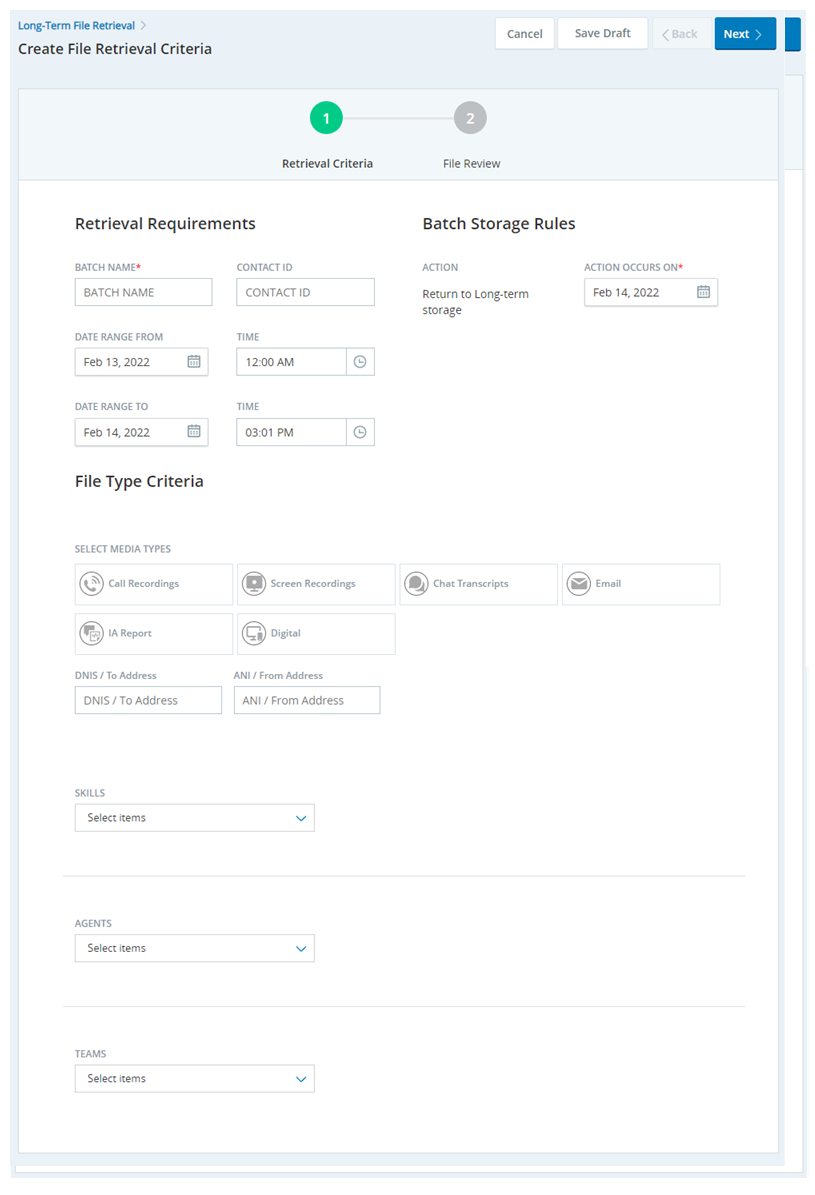The image size is (815, 1195).
Task: Click the Create File Retrieval Criteria title
Action: [115, 49]
